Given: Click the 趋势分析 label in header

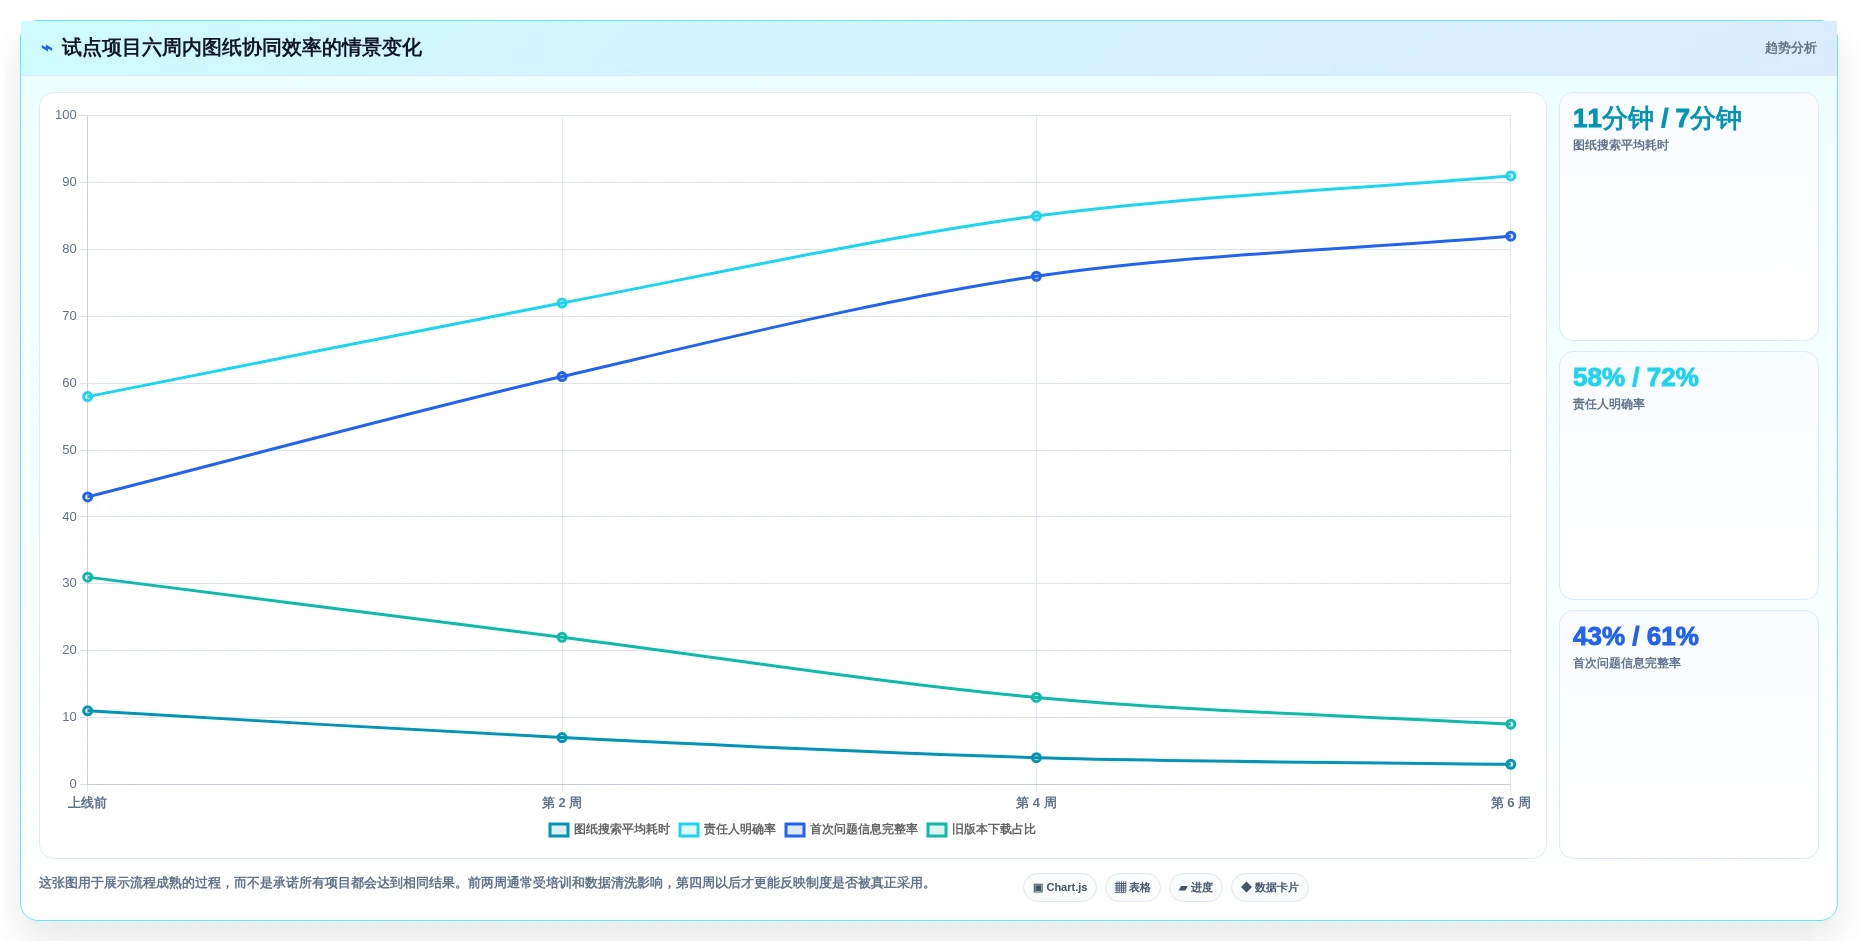Looking at the screenshot, I should (1790, 48).
